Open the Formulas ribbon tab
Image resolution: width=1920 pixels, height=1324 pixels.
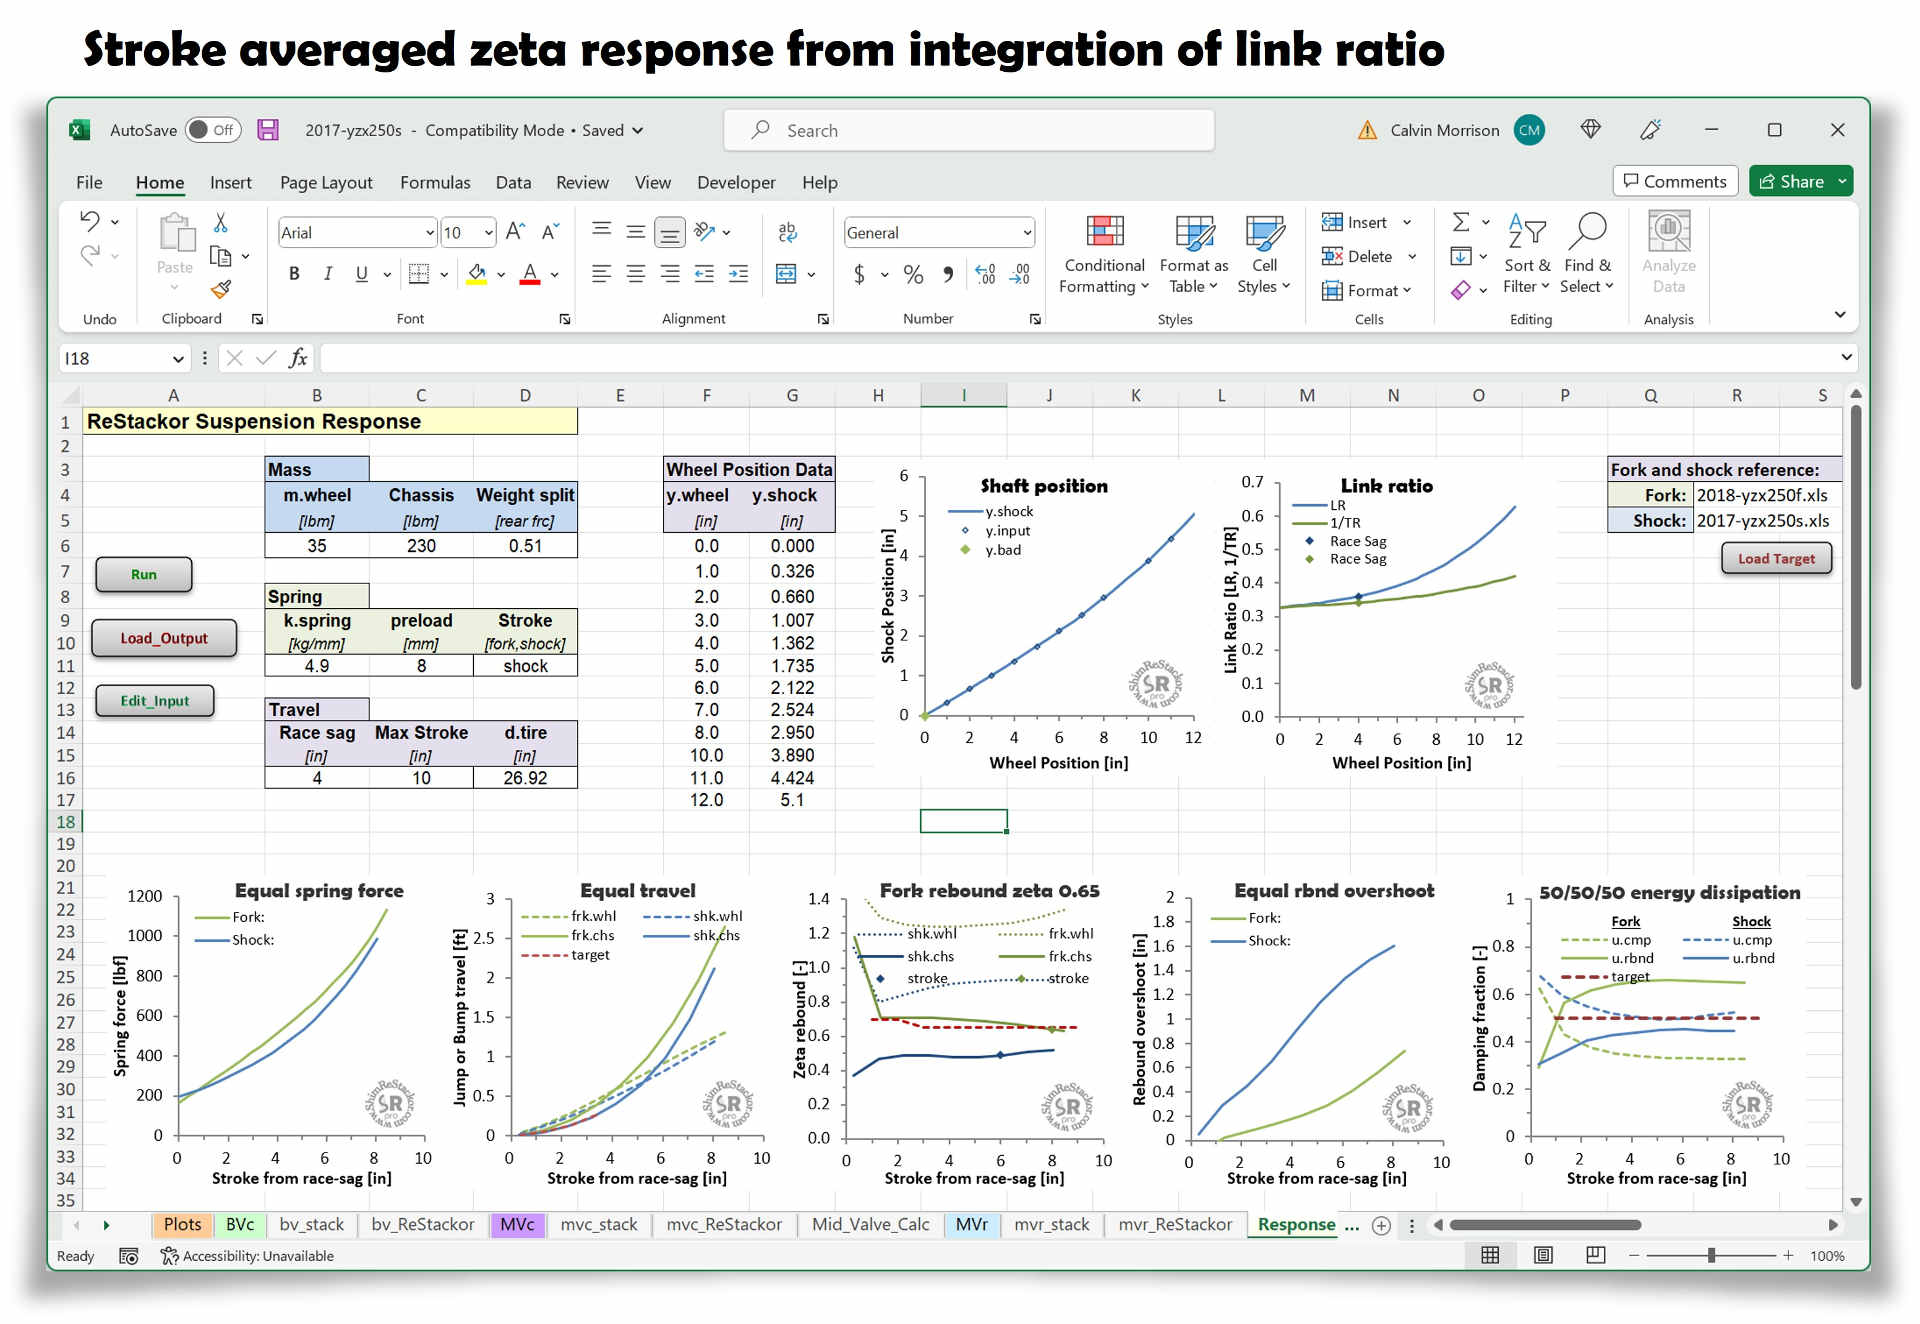pyautogui.click(x=434, y=182)
